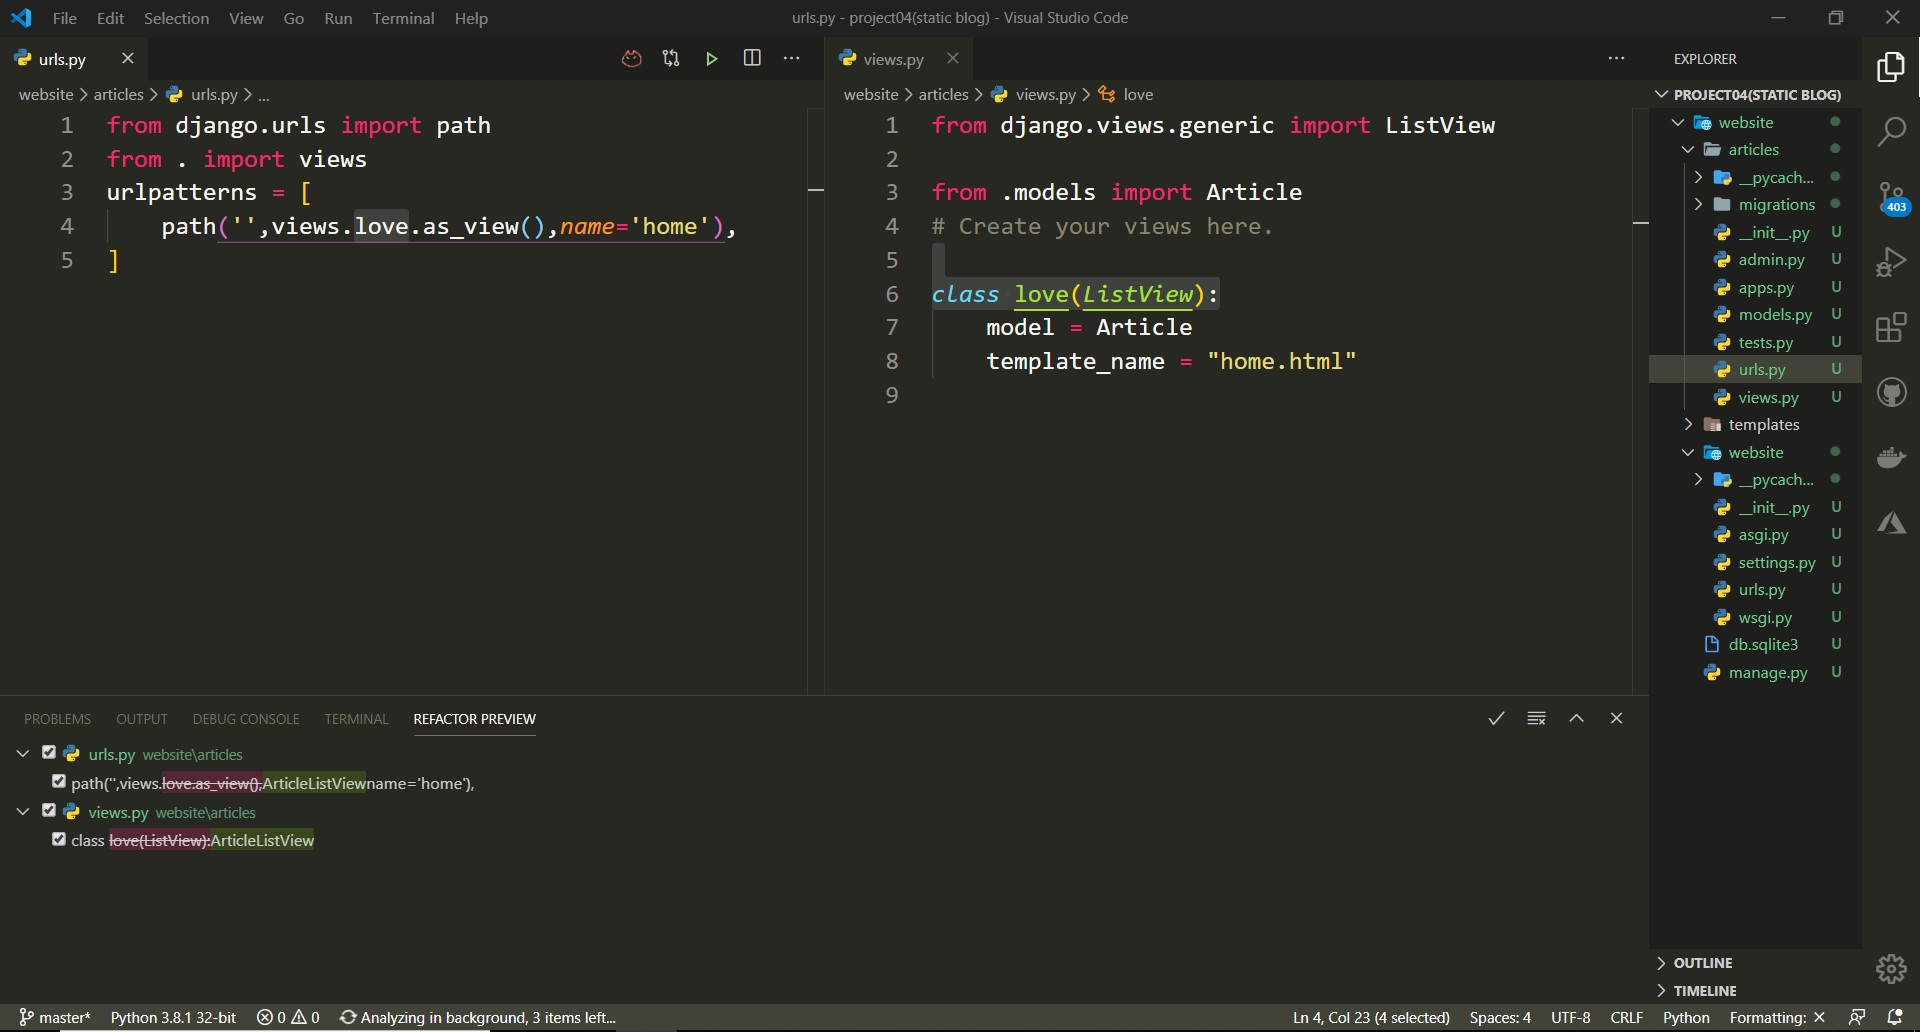Expand the templates folder

click(x=1687, y=424)
